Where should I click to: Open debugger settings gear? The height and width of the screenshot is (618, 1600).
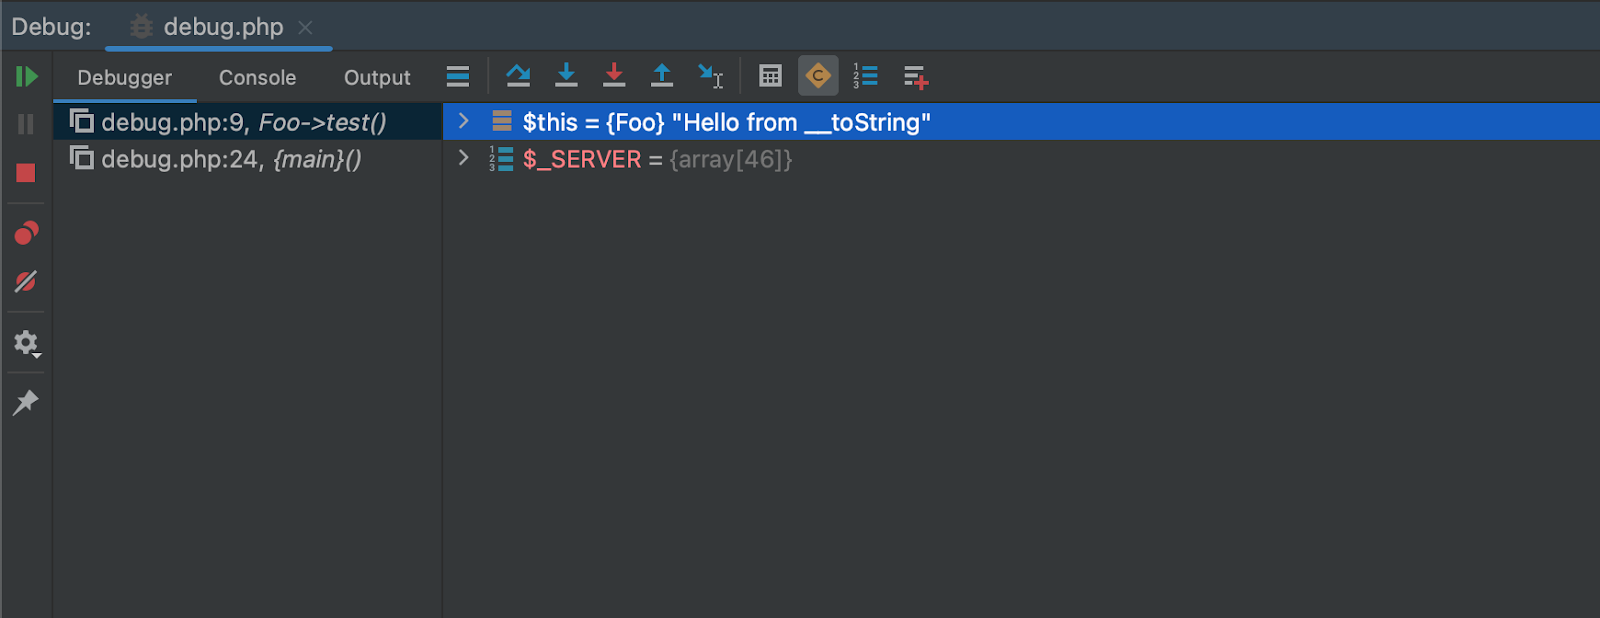click(26, 343)
